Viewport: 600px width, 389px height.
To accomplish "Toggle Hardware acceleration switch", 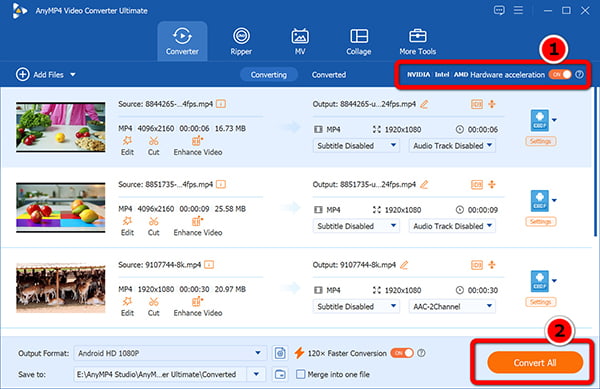I will click(x=560, y=74).
